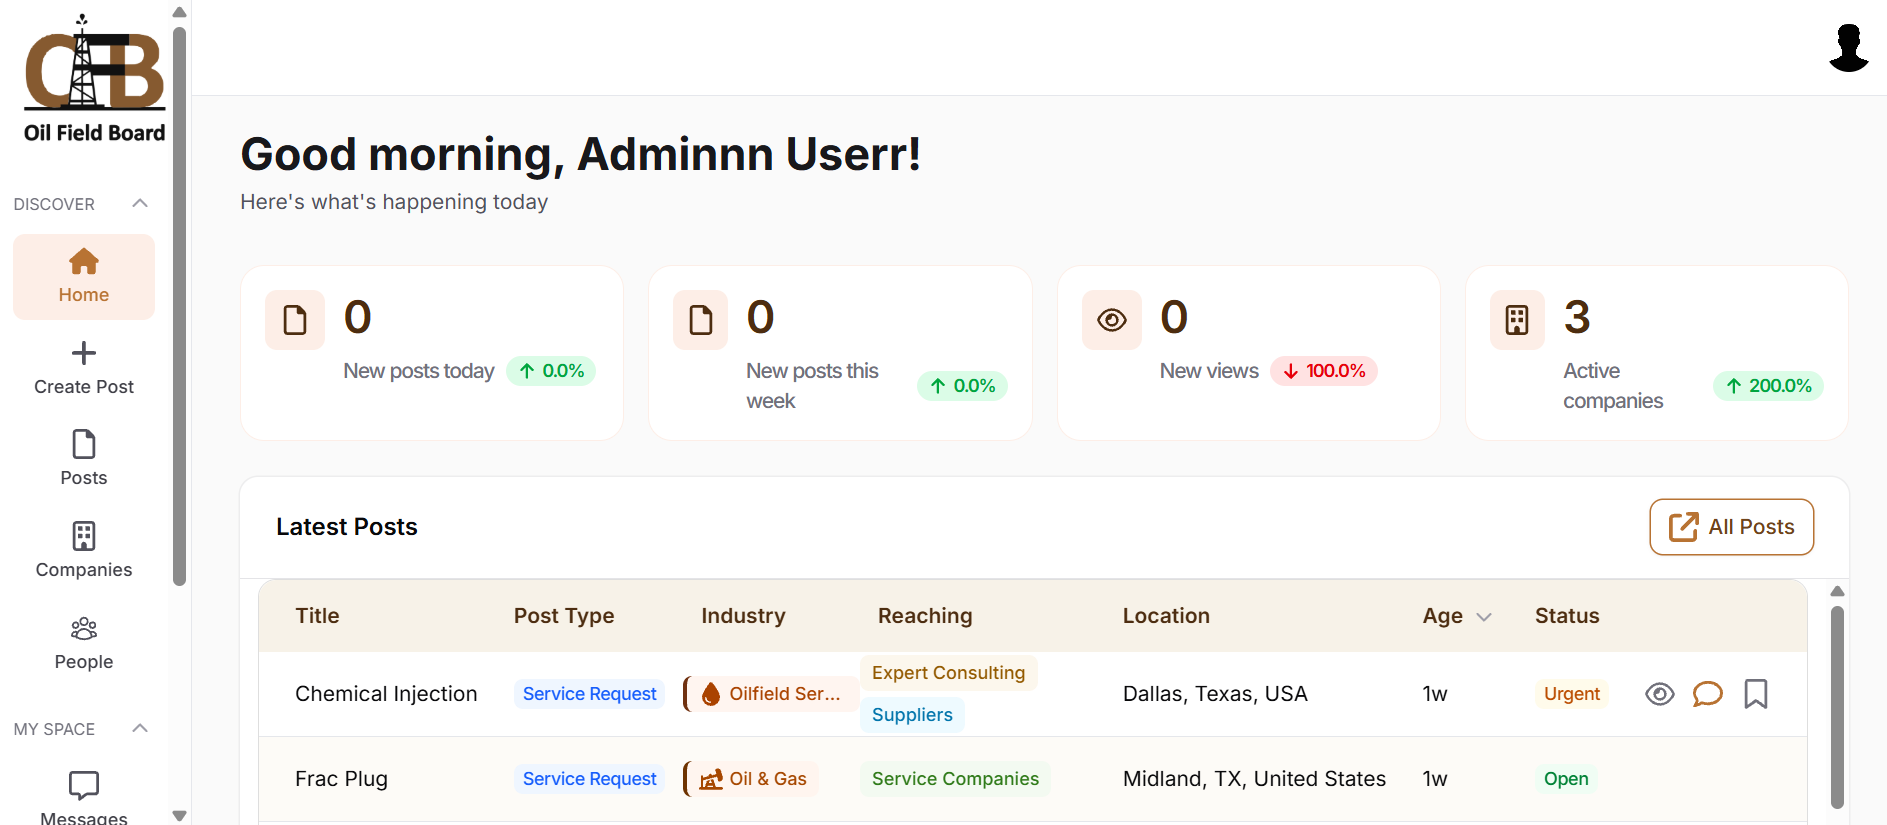Click the Latest Posts table scrollbar
The image size is (1887, 825).
pyautogui.click(x=1837, y=706)
